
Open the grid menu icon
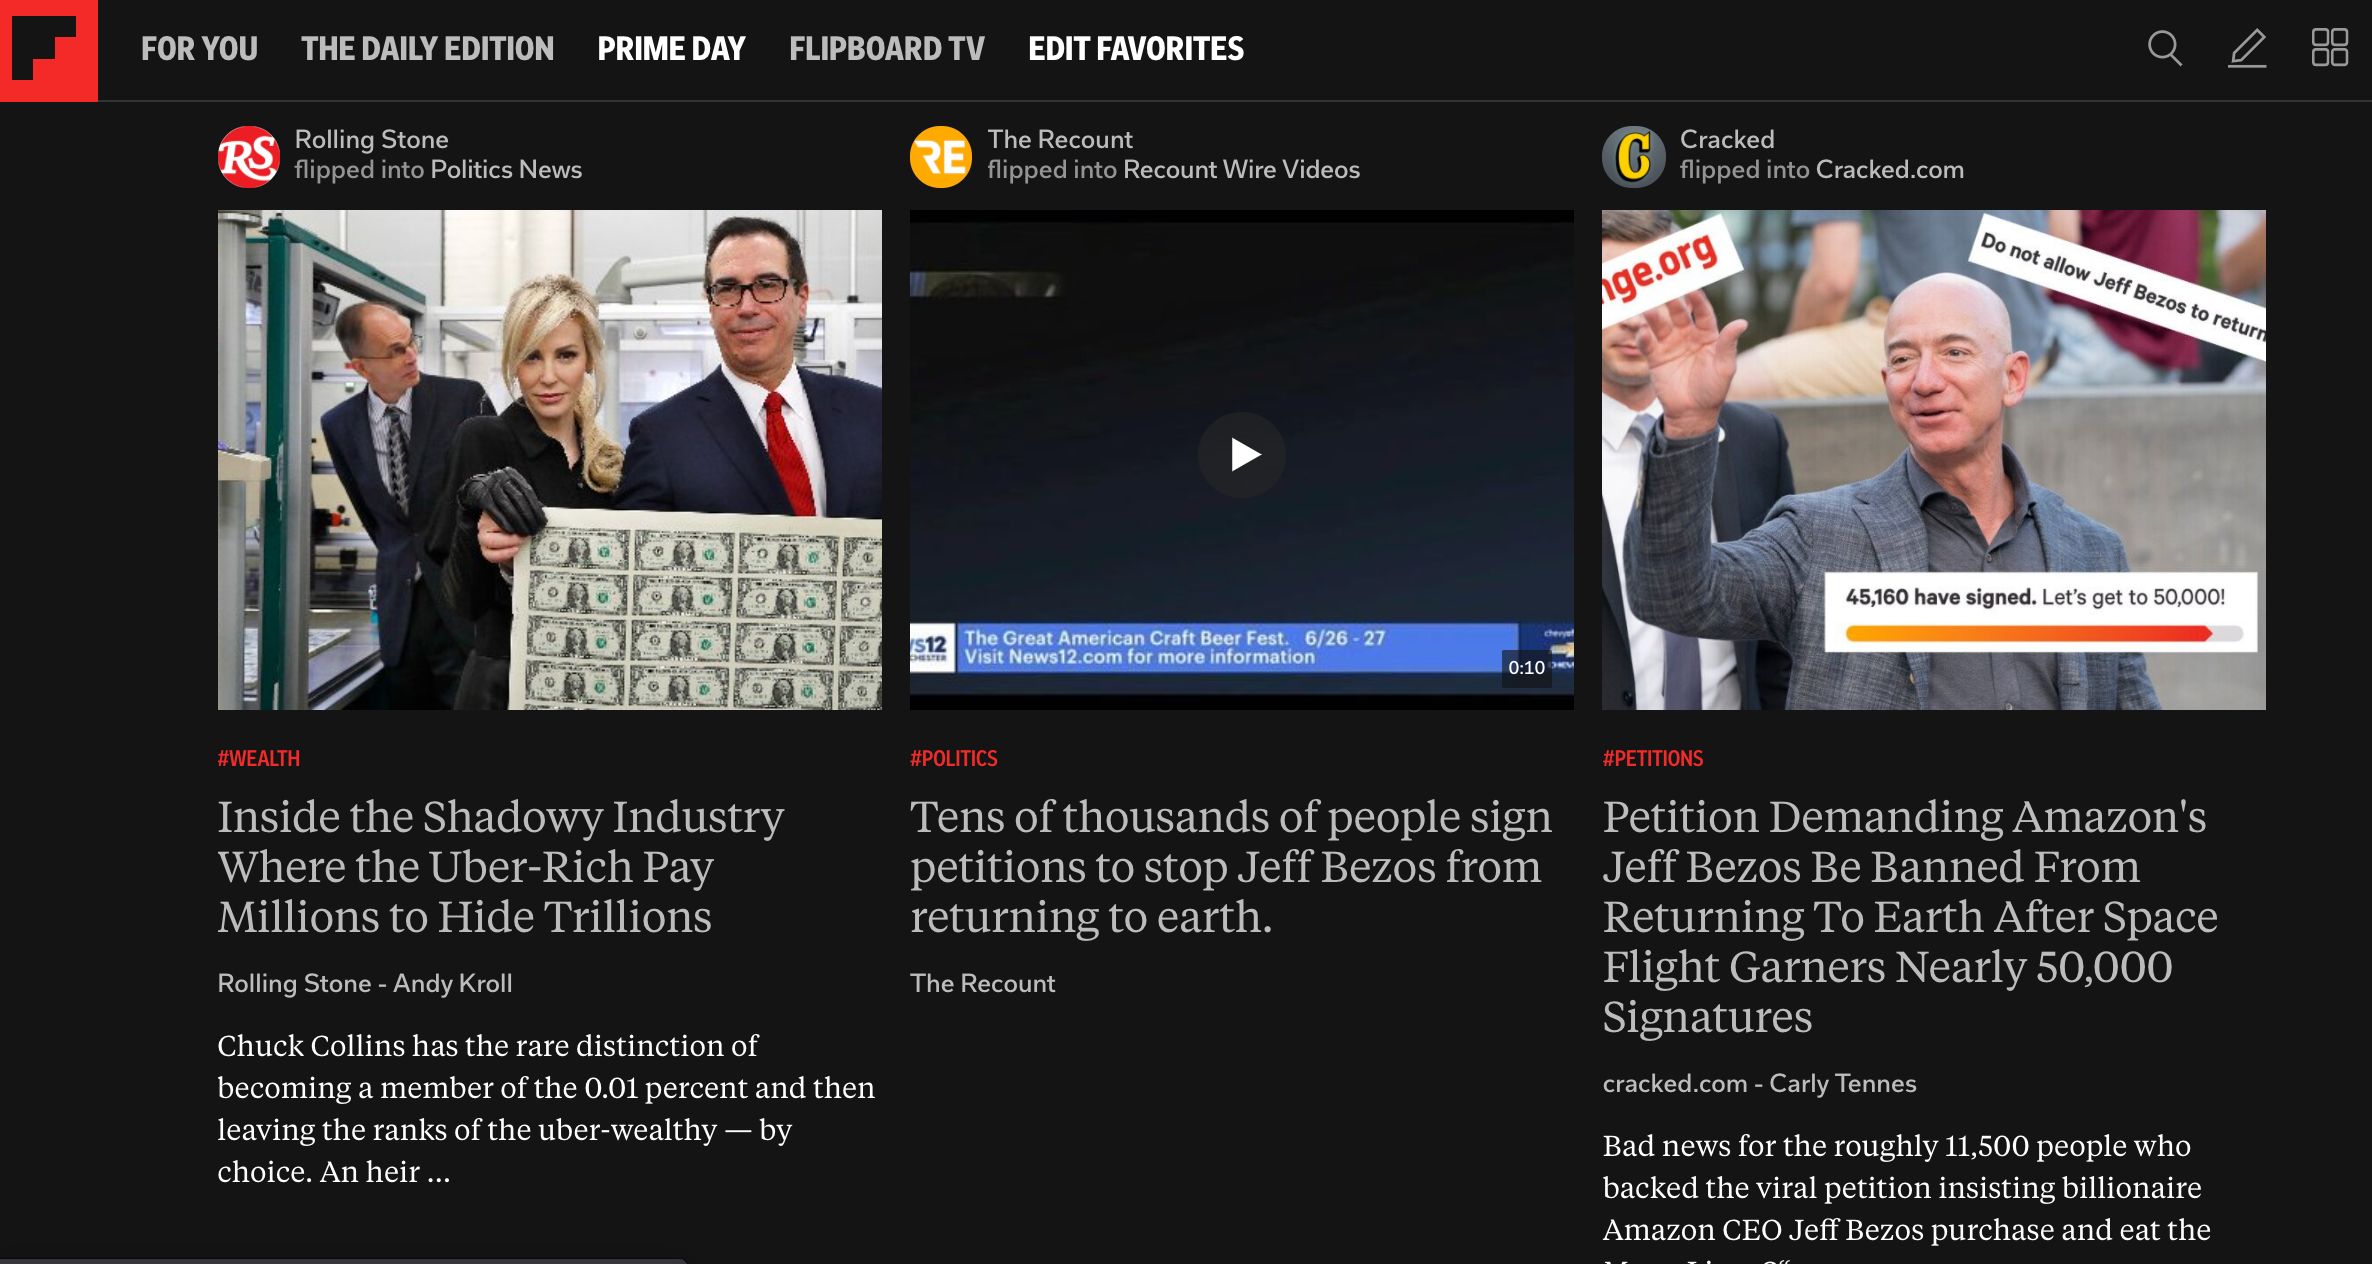click(x=2329, y=48)
